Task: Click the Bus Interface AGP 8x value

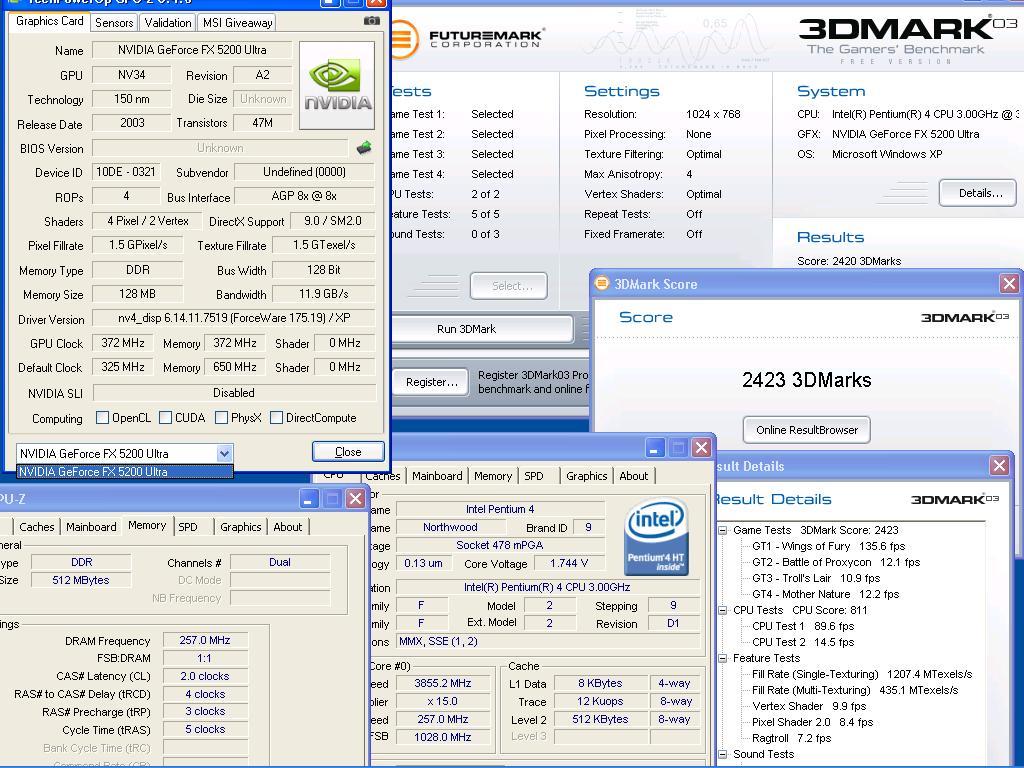Action: click(304, 196)
